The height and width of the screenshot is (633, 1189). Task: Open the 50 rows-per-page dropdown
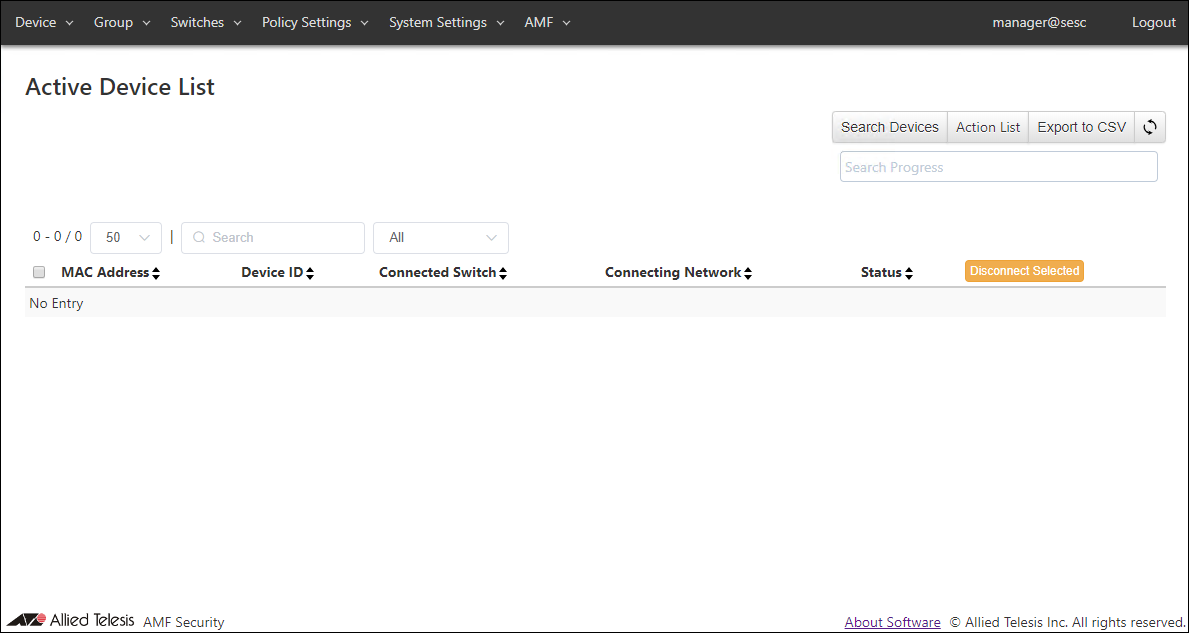[x=126, y=238]
